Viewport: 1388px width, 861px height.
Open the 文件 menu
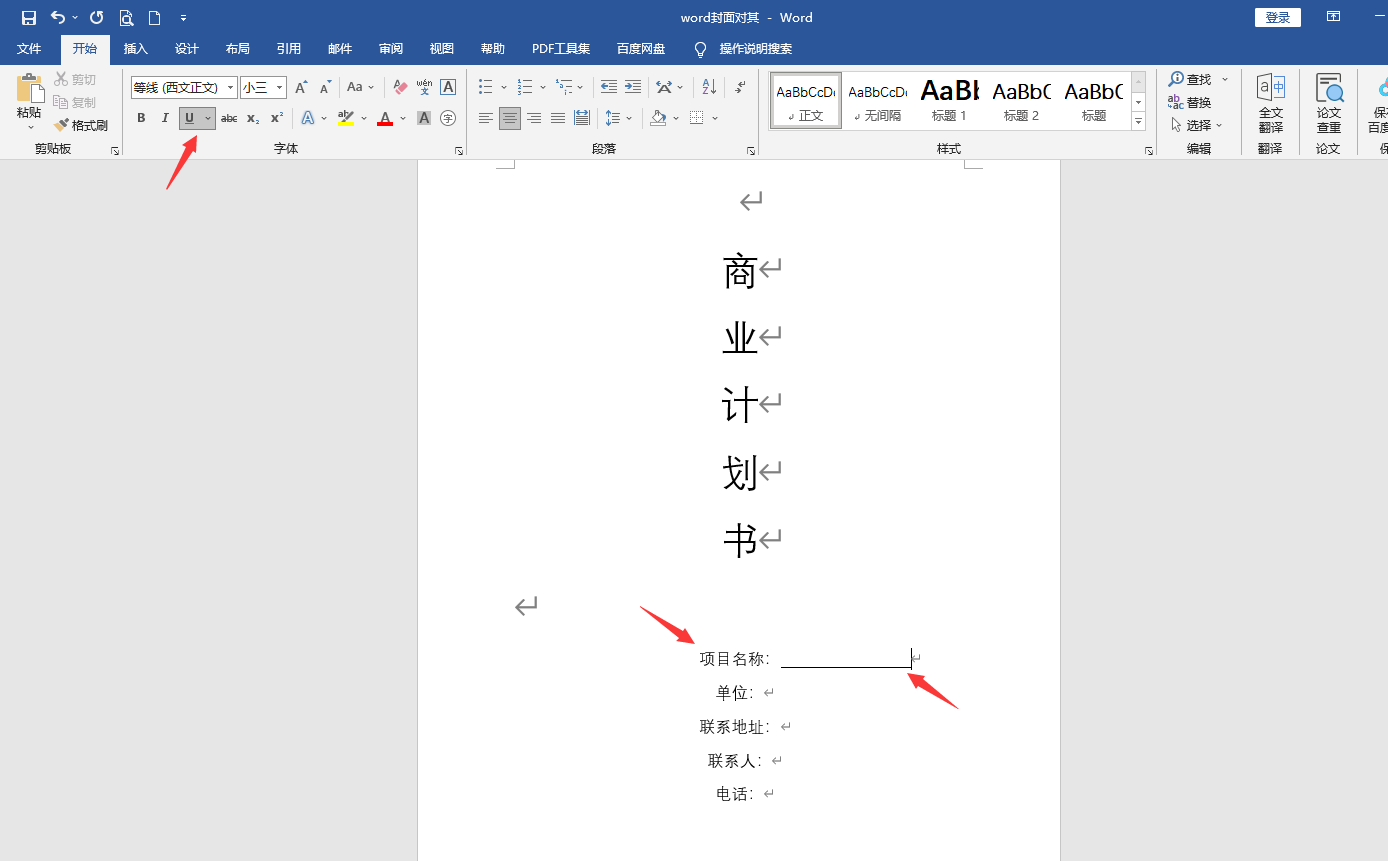[x=29, y=49]
